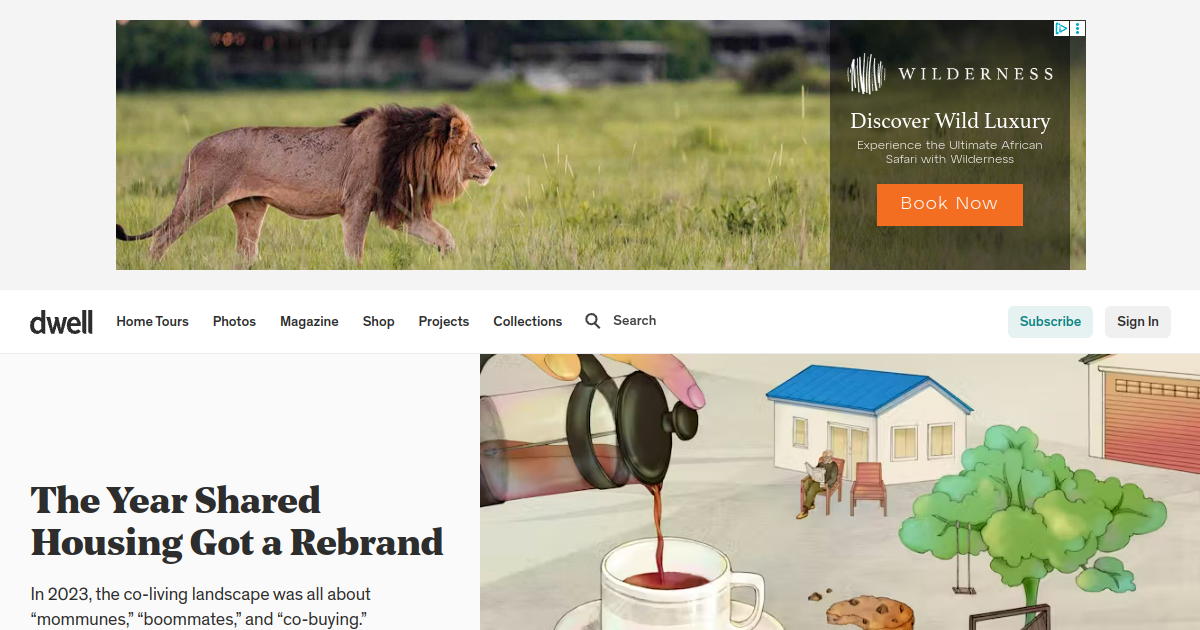Click the dwell logo in the header

(61, 322)
